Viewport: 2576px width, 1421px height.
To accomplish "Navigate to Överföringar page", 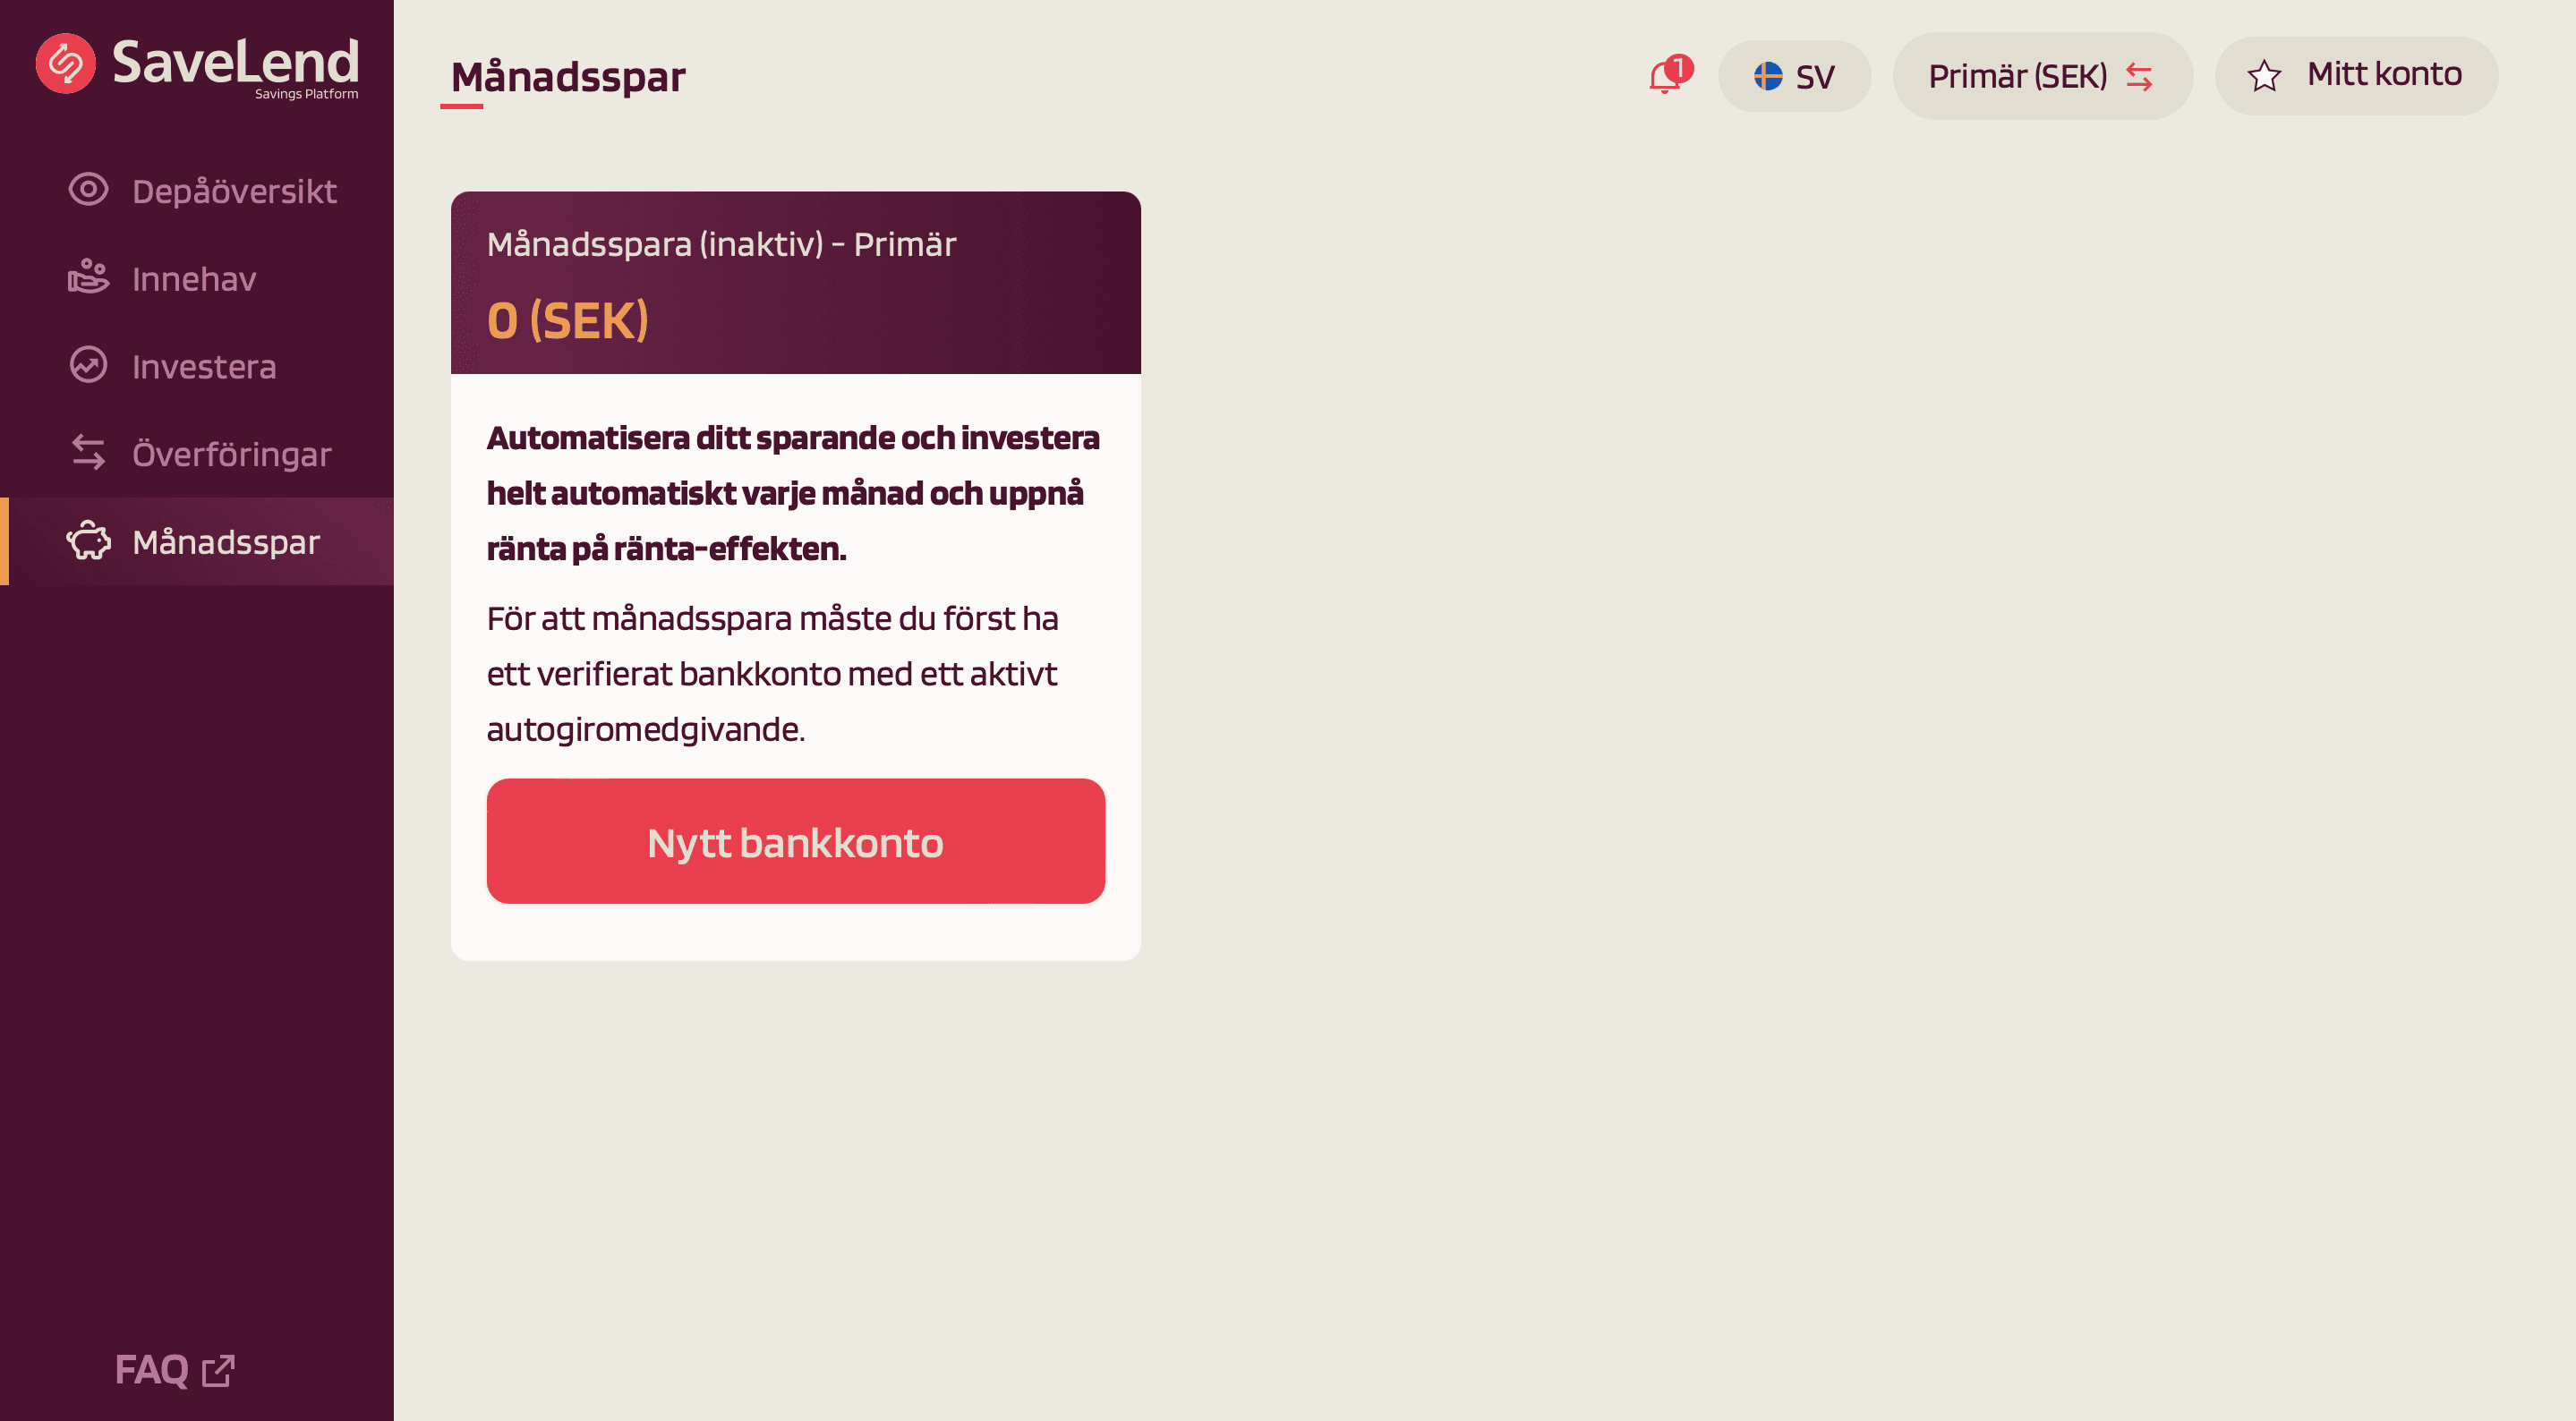I will click(231, 455).
